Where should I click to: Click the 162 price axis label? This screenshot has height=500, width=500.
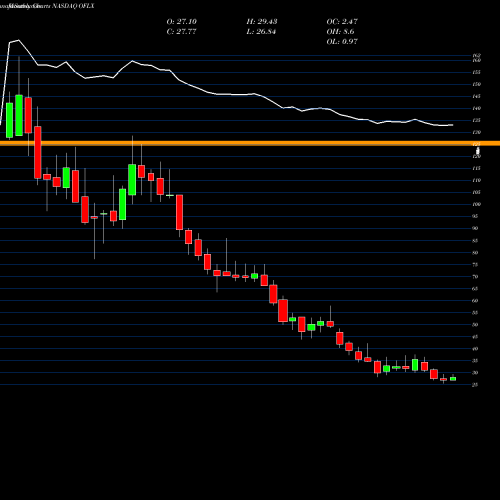click(477, 56)
